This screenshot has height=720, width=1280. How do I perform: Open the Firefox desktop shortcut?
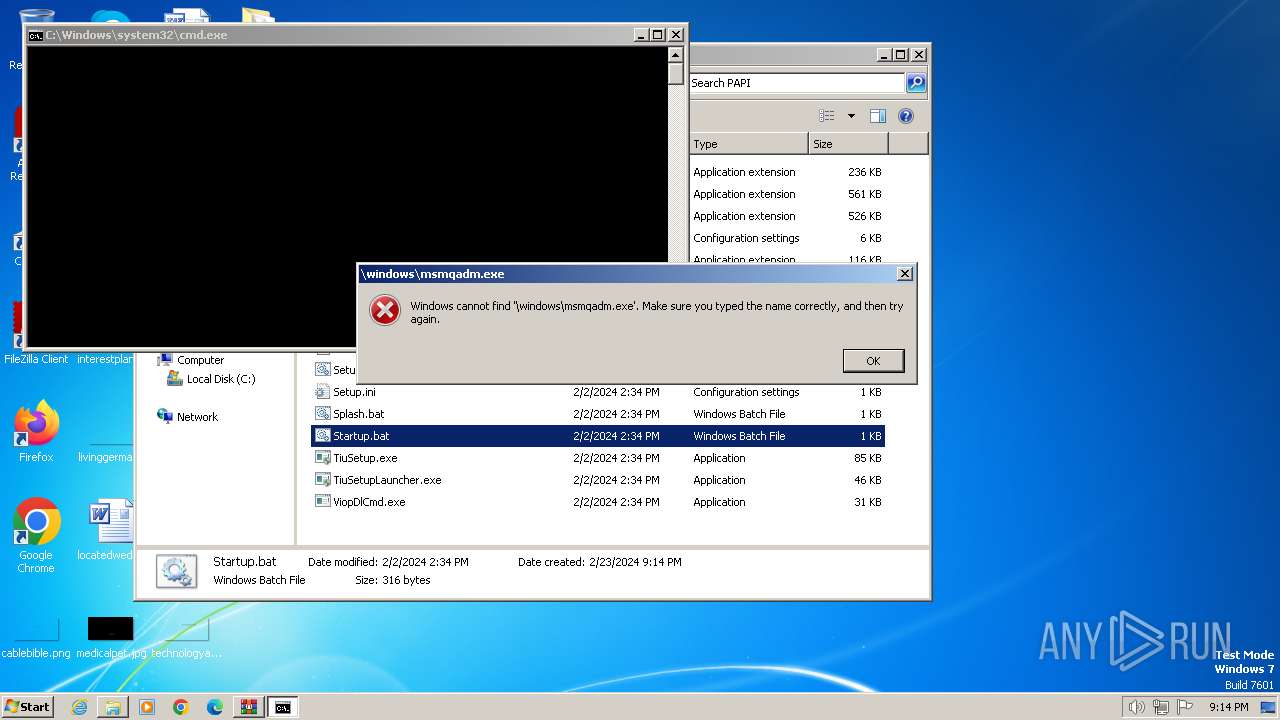pos(36,432)
